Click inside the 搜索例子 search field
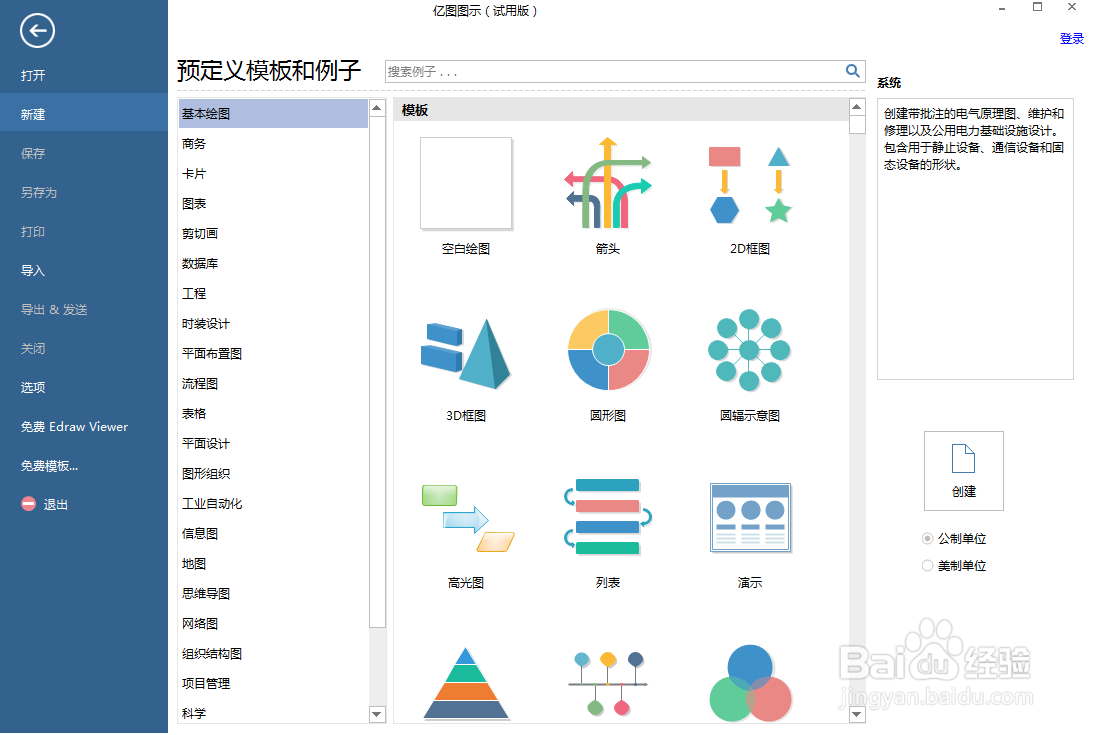The image size is (1093, 735). click(600, 71)
